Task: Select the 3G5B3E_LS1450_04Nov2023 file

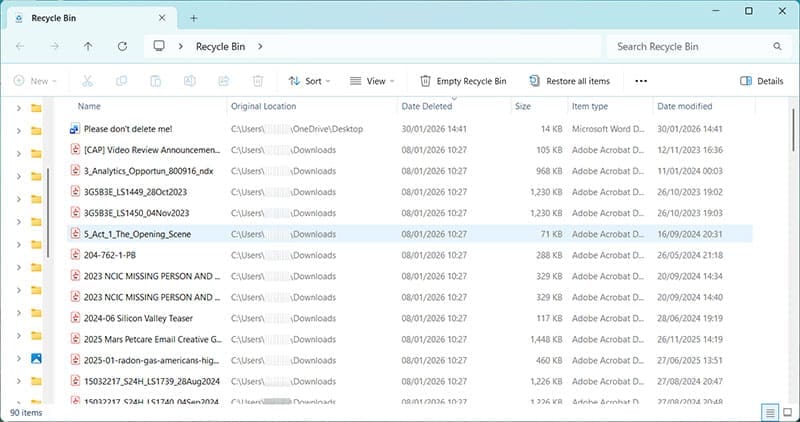Action: [x=136, y=213]
